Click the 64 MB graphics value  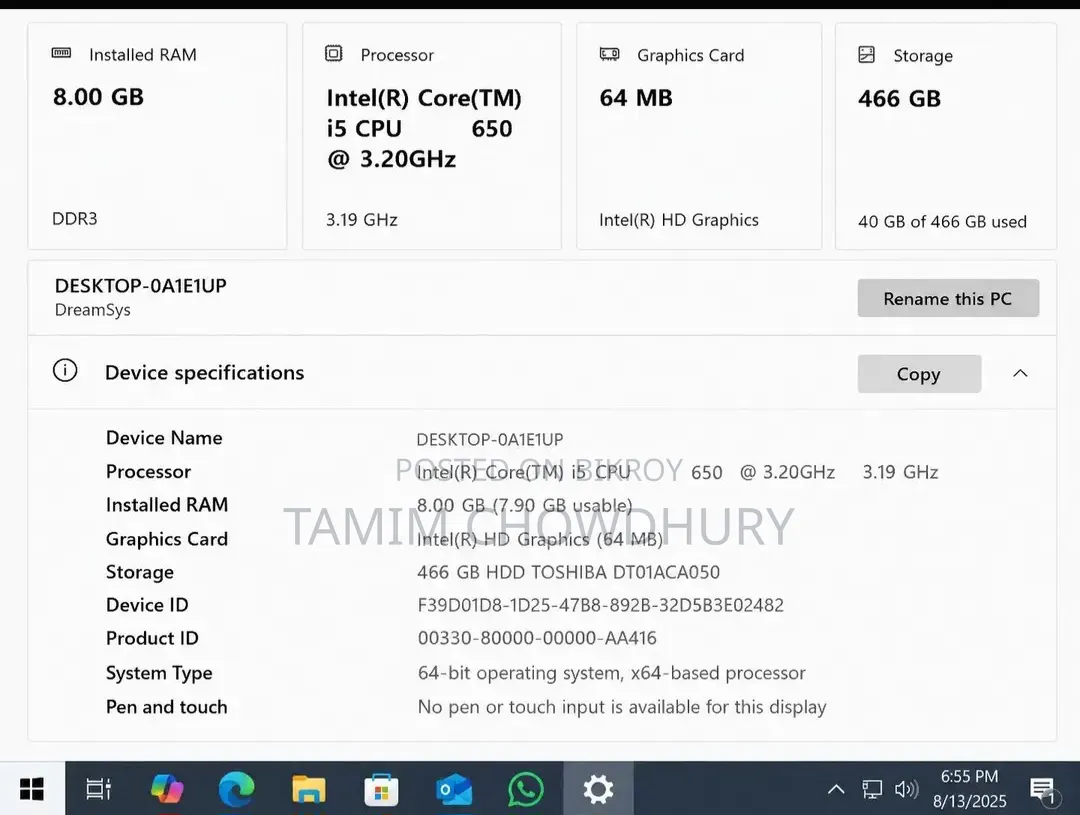(636, 99)
